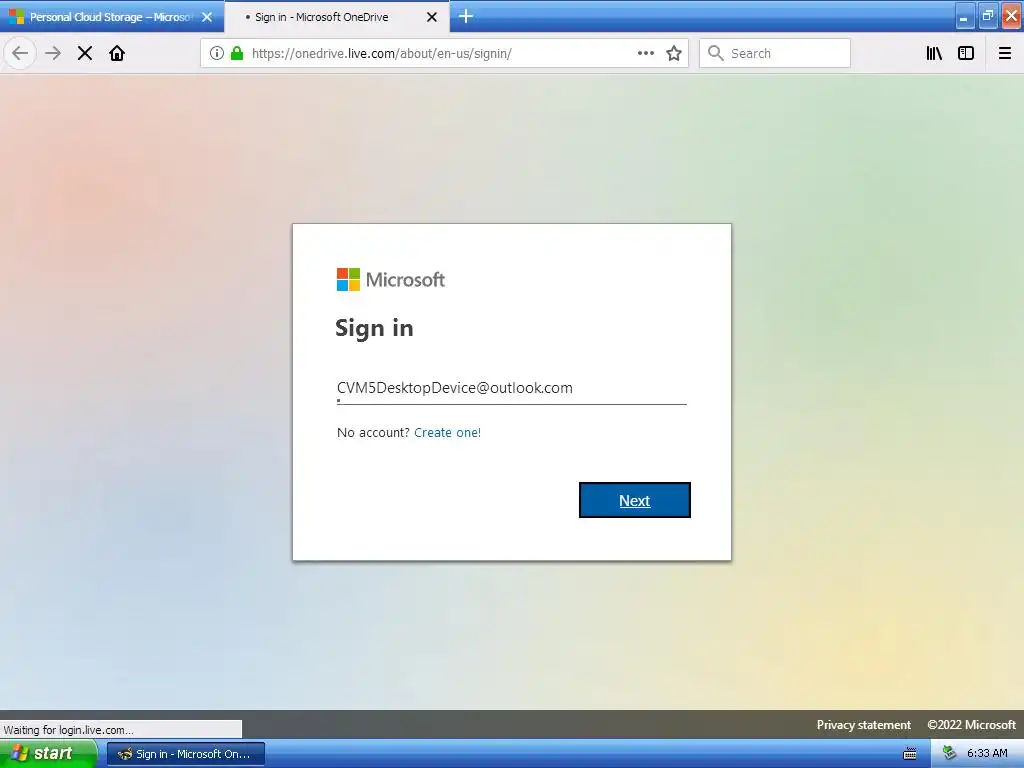The height and width of the screenshot is (768, 1024).
Task: Restore down the Firefox window
Action: click(987, 16)
